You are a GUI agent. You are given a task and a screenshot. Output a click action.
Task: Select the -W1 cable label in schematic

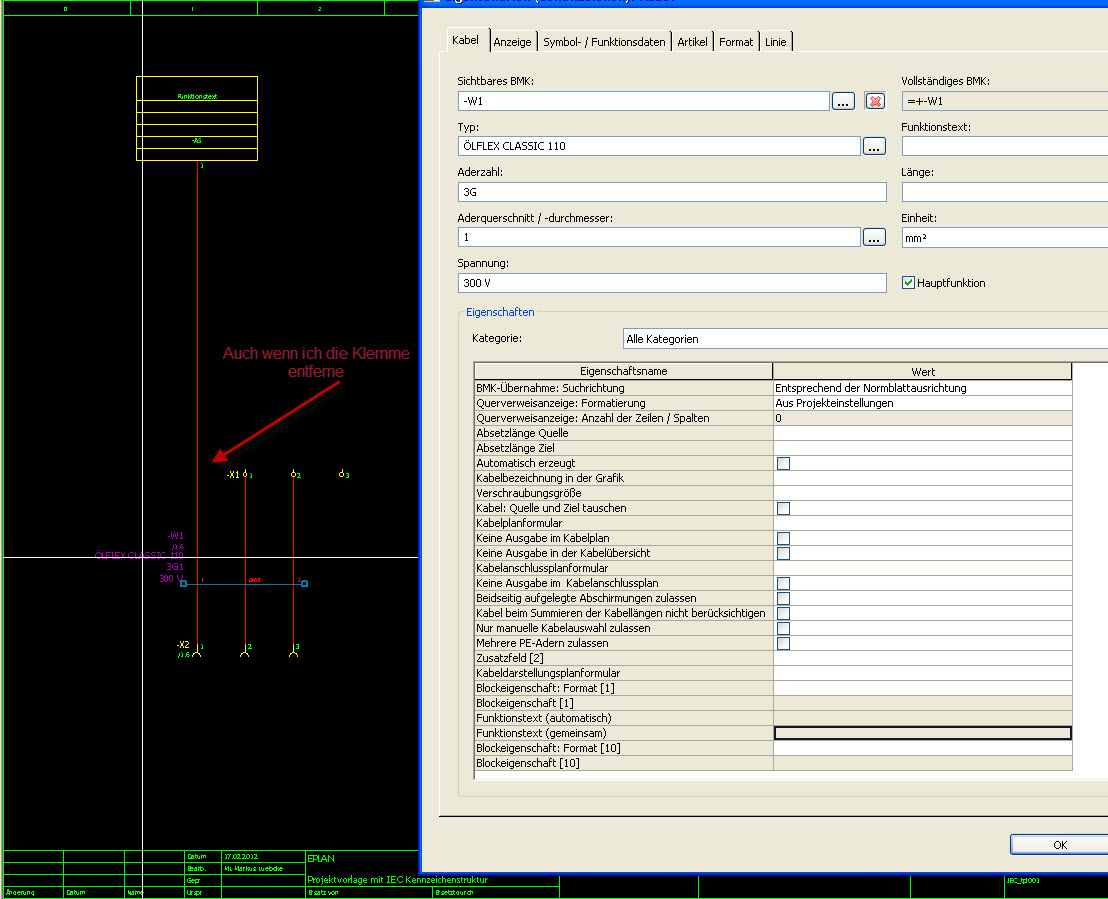[x=175, y=536]
